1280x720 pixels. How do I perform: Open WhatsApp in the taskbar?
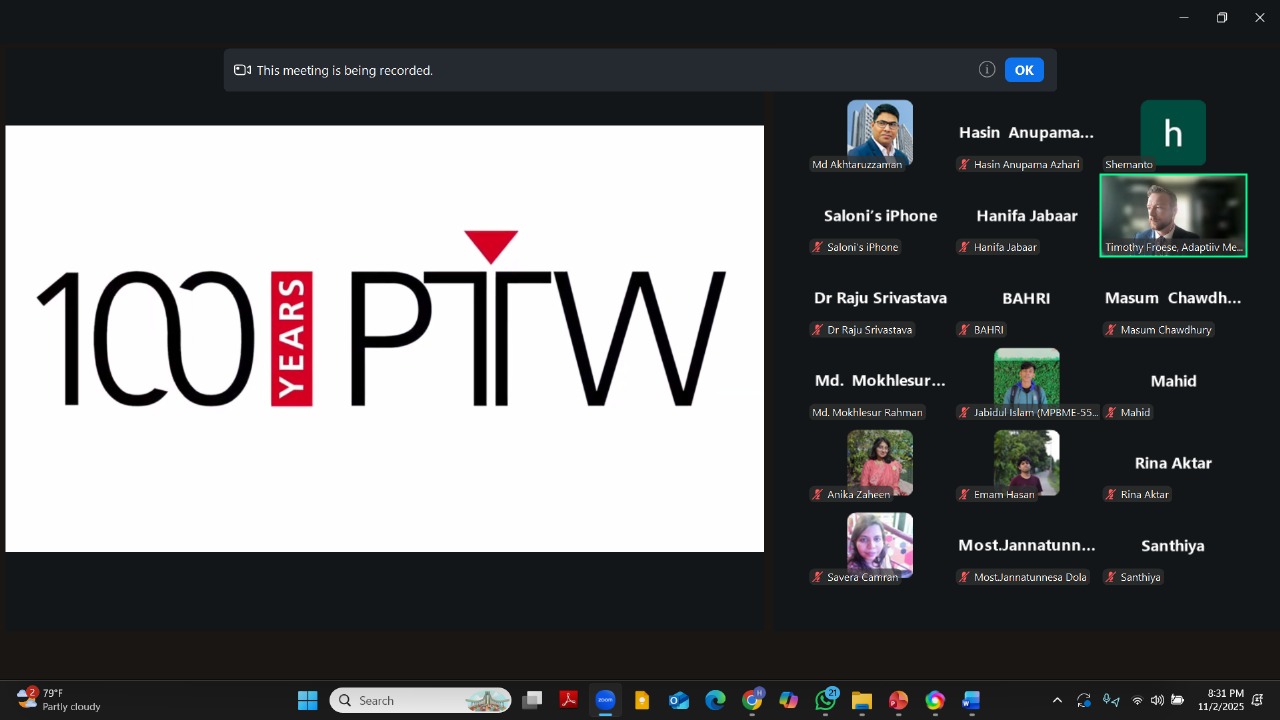[x=826, y=700]
